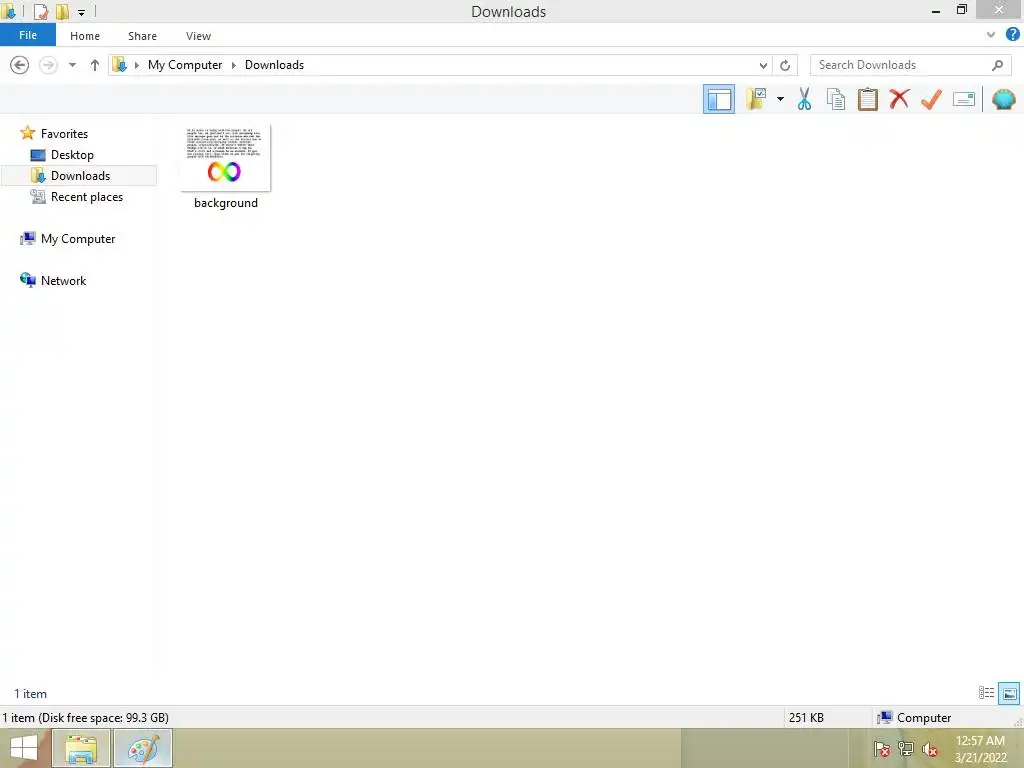Select Desktop in the navigation pane

[72, 155]
